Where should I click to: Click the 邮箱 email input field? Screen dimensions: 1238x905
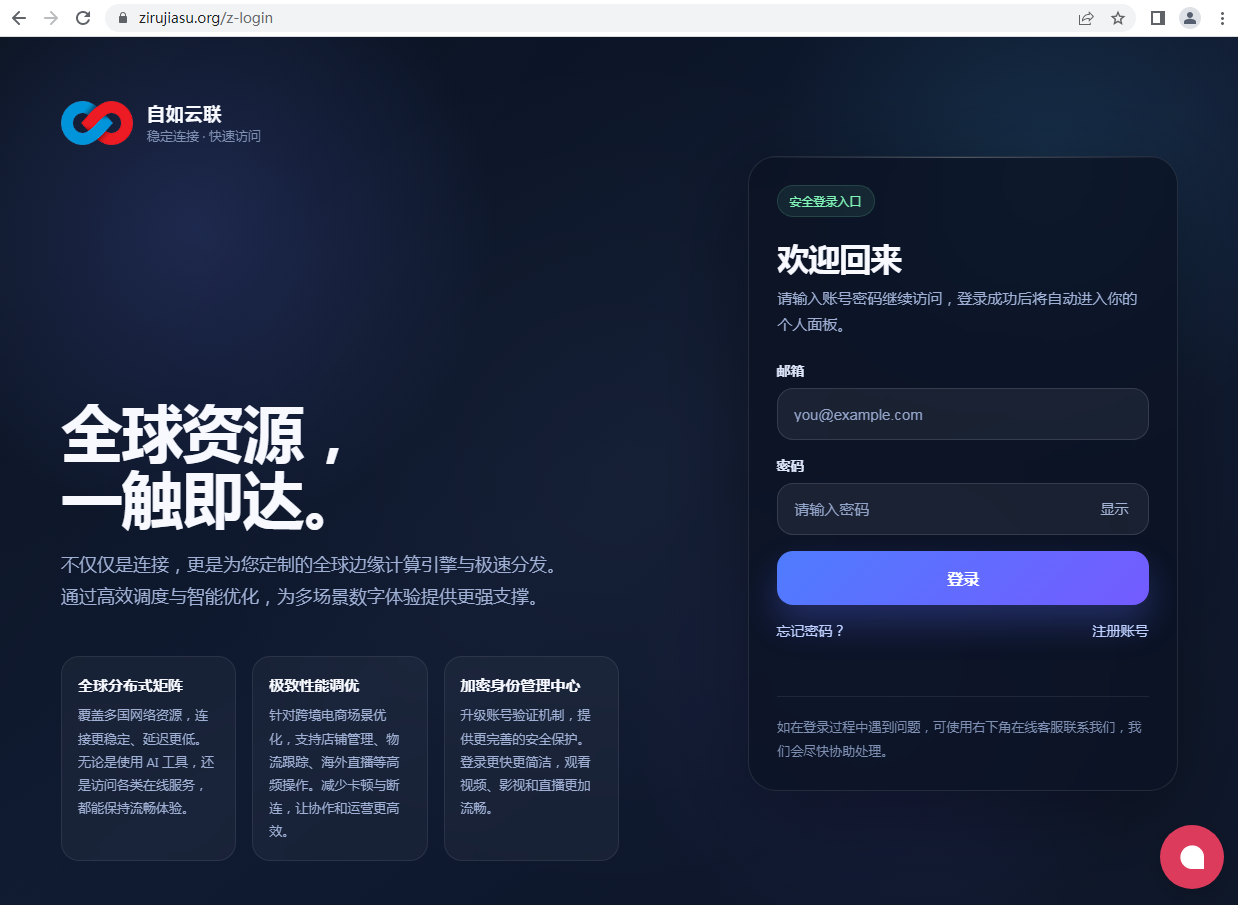962,413
